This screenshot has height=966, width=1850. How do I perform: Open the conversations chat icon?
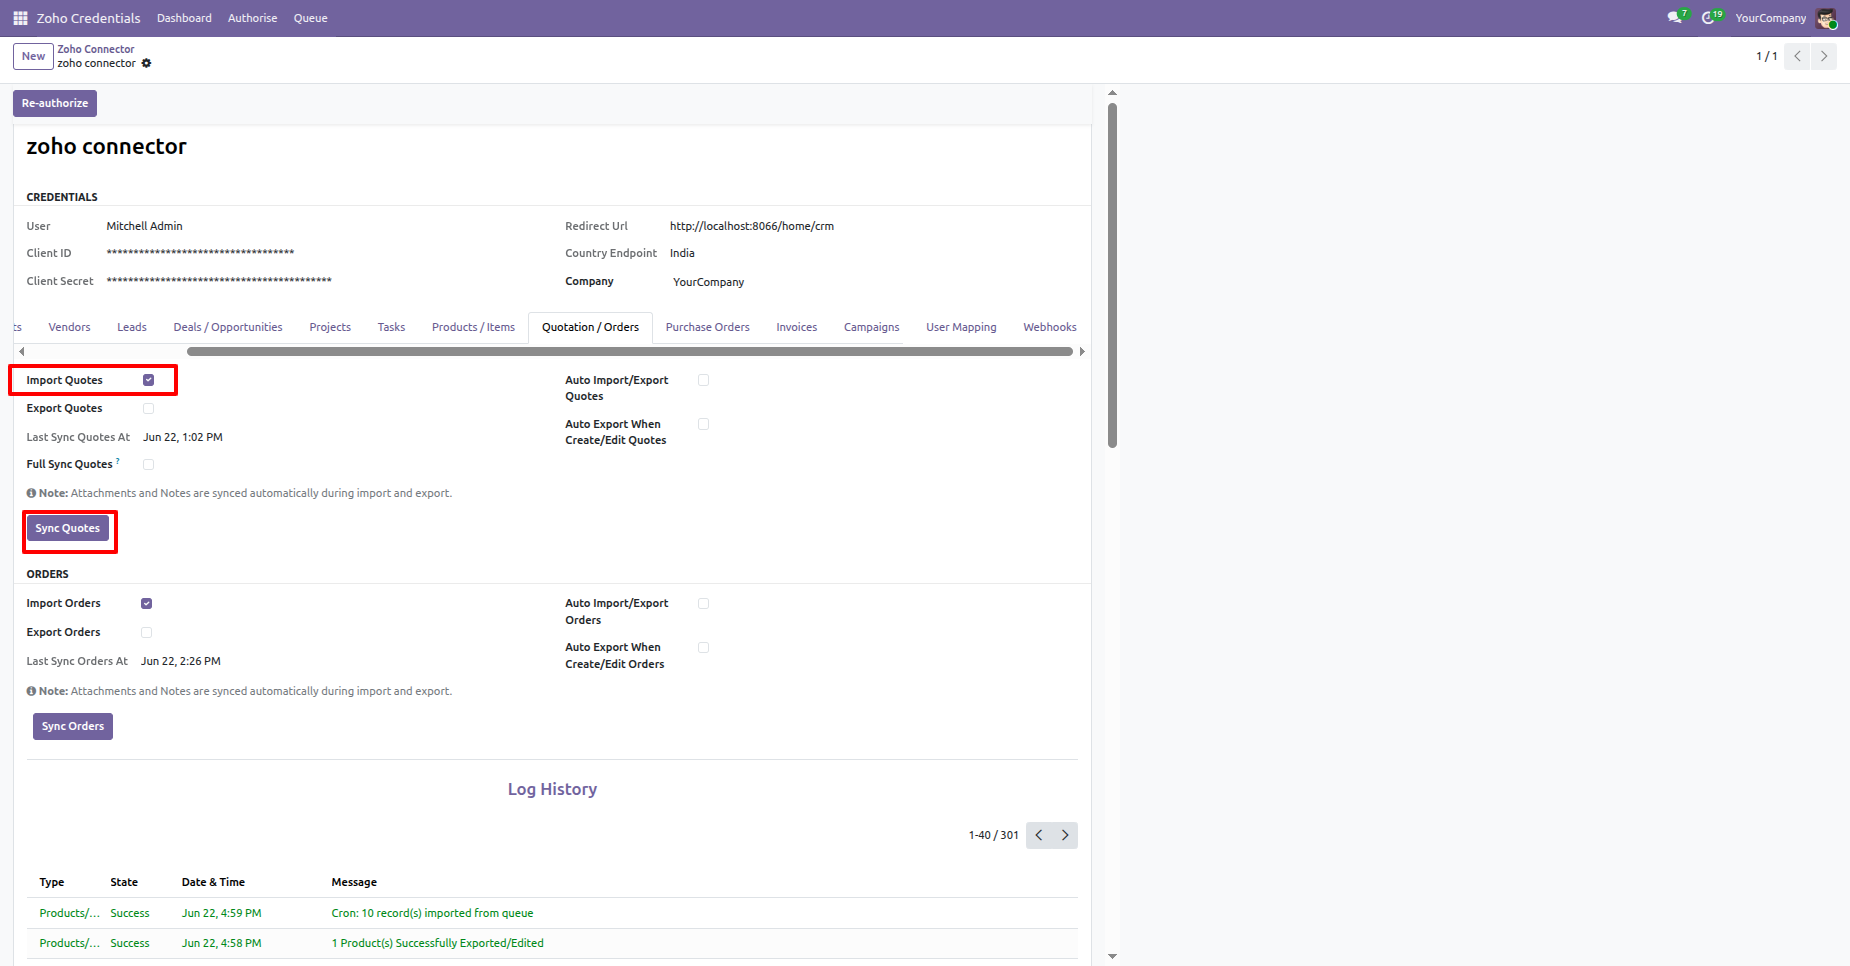[1675, 18]
